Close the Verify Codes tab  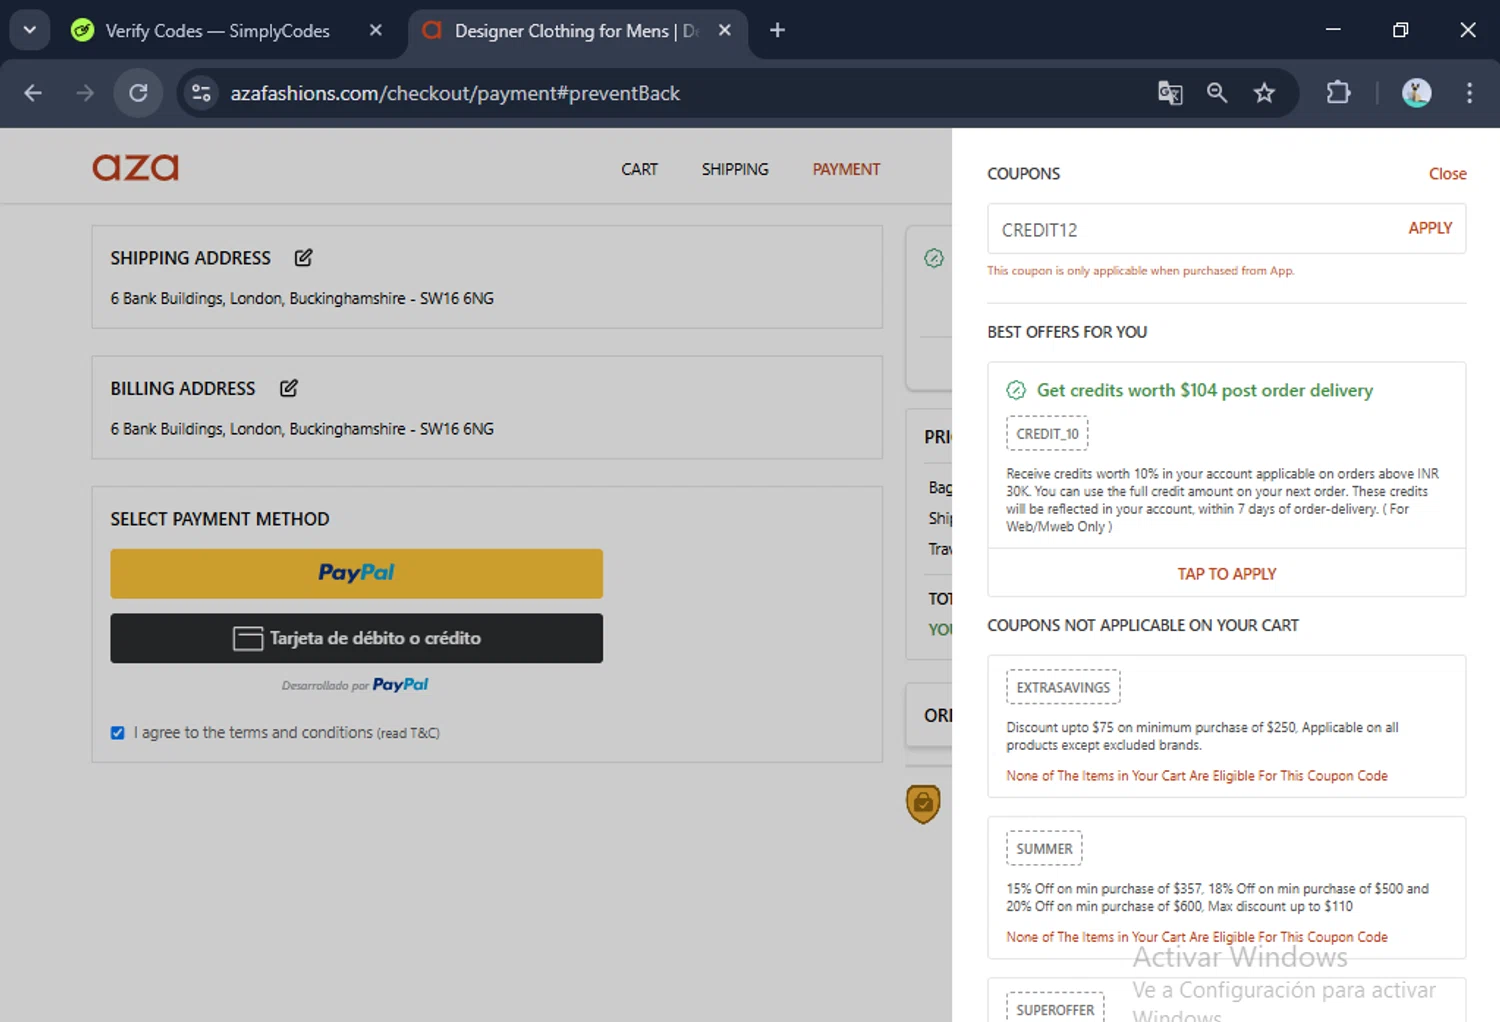(375, 30)
